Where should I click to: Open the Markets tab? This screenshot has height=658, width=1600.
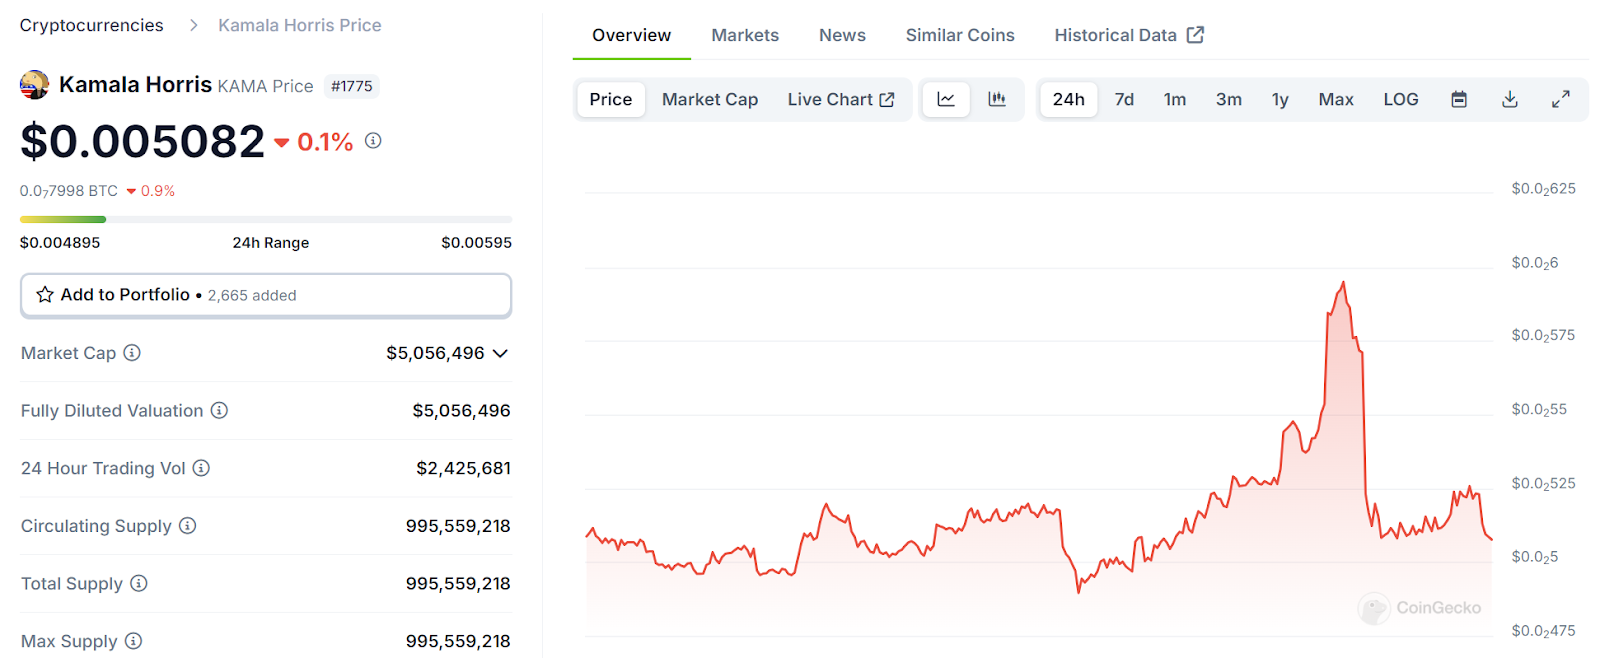(745, 35)
